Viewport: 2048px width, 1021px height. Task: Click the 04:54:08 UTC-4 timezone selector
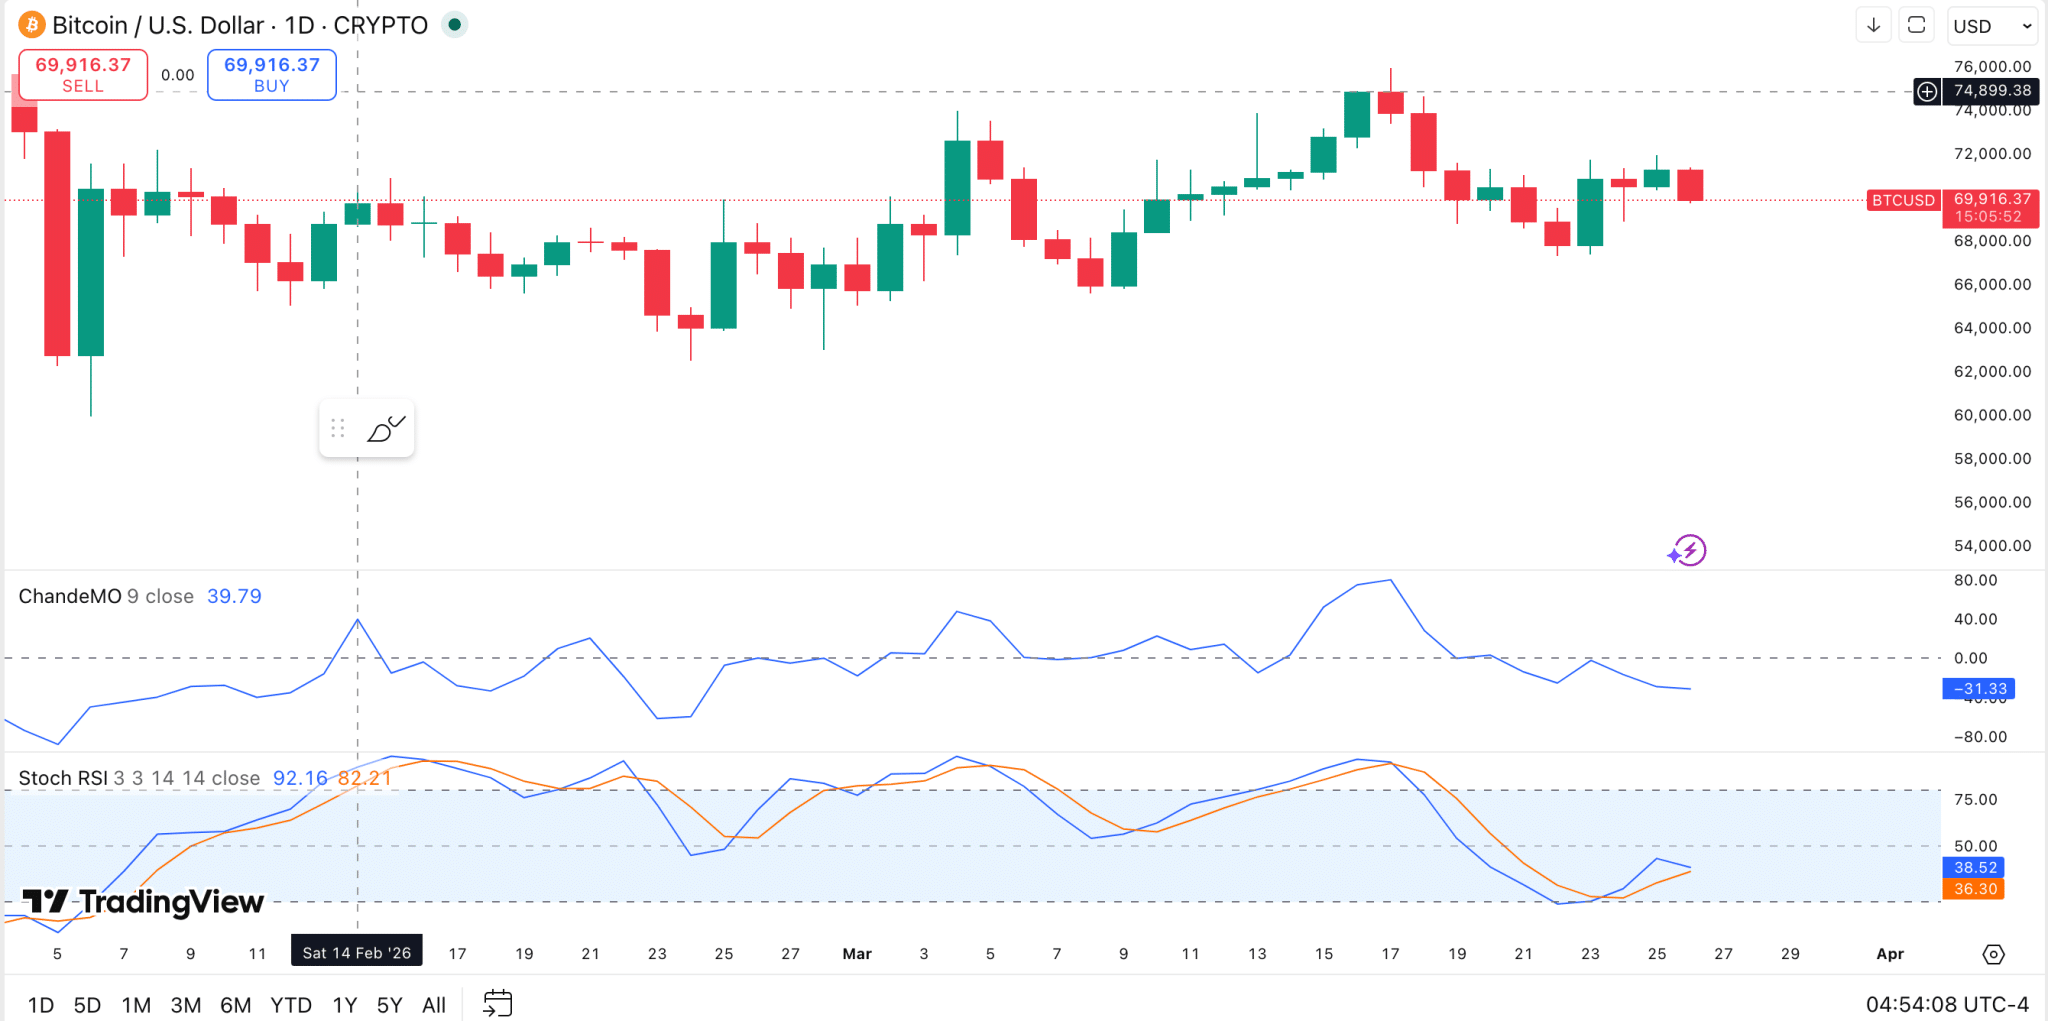1947,1004
